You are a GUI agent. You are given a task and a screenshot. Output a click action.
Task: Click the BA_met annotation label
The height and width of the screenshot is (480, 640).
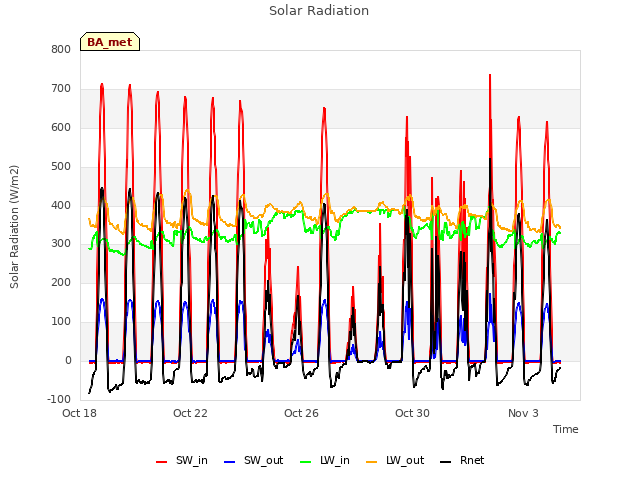(110, 42)
